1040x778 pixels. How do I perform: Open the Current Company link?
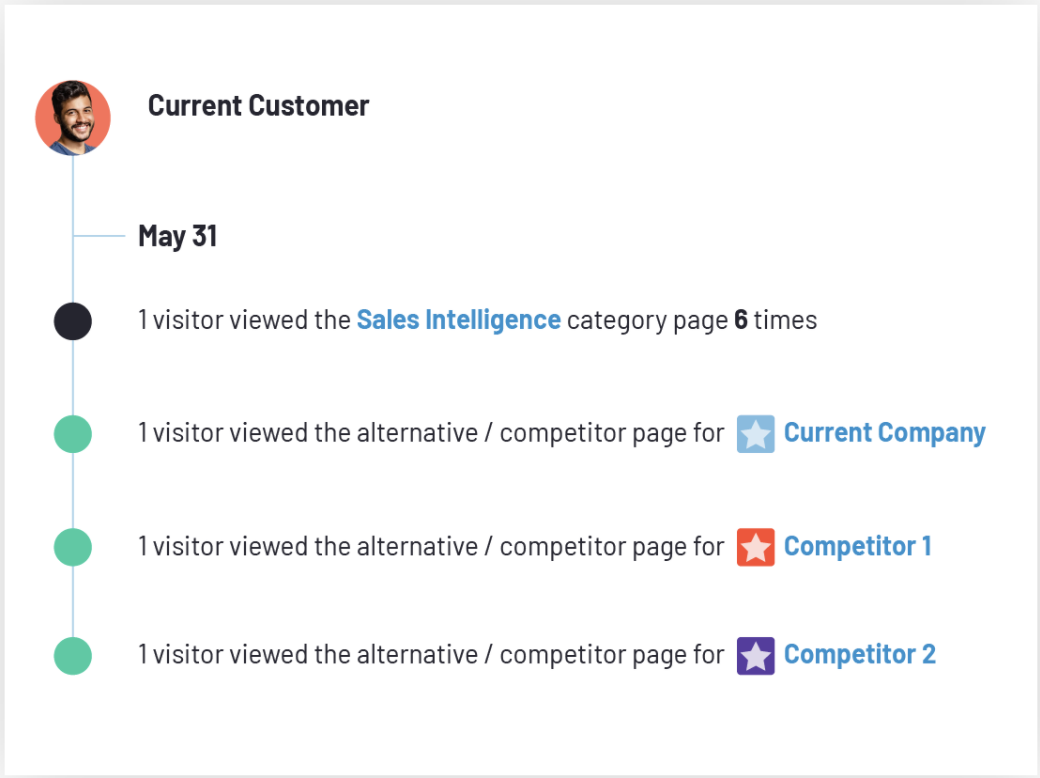tap(884, 433)
